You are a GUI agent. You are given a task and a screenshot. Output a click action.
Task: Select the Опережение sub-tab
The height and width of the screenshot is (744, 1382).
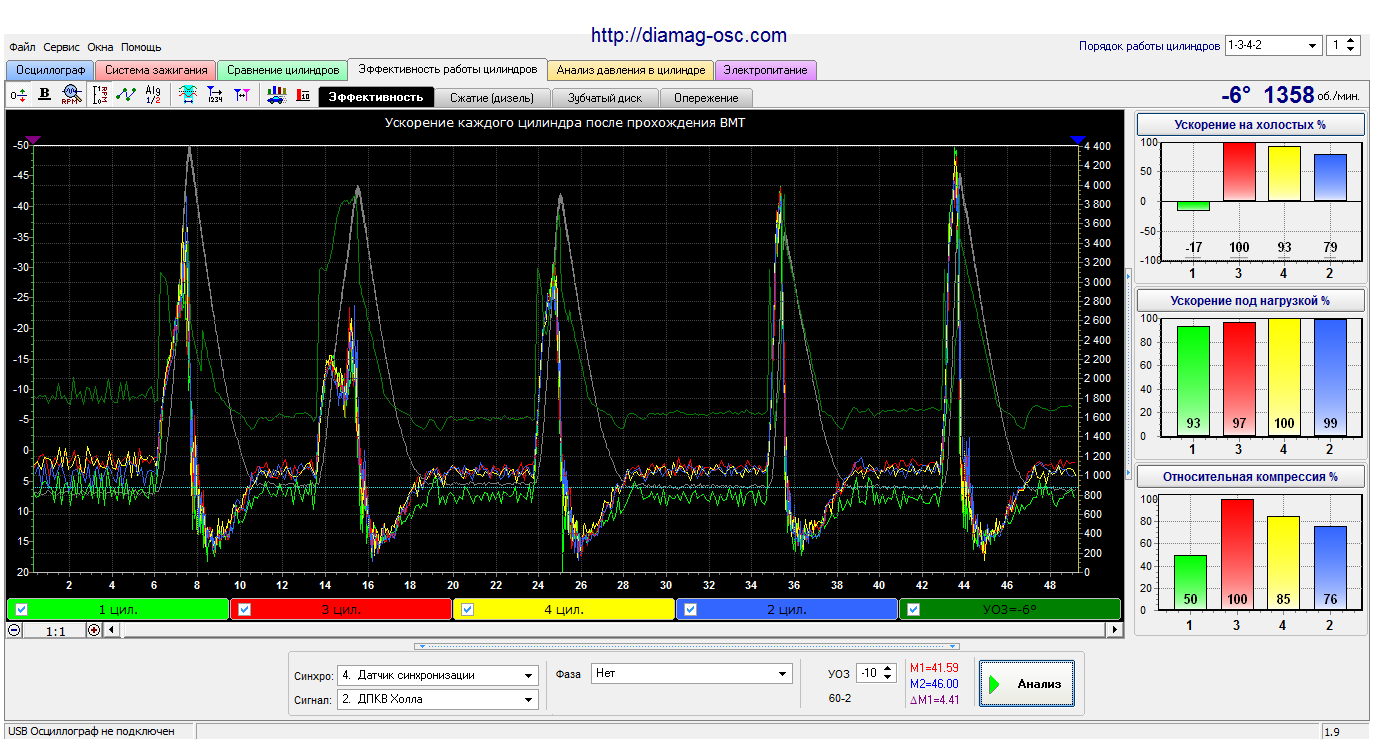coord(706,98)
